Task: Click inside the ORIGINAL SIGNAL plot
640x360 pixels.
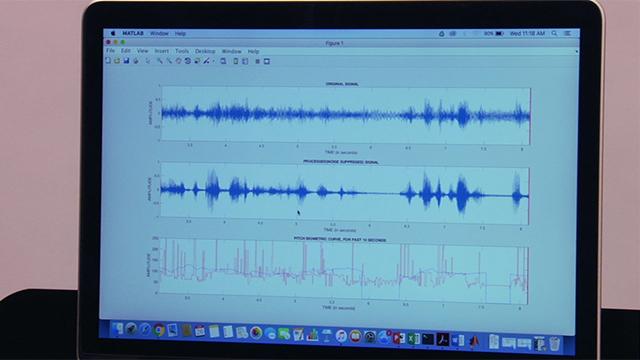Action: pos(346,116)
